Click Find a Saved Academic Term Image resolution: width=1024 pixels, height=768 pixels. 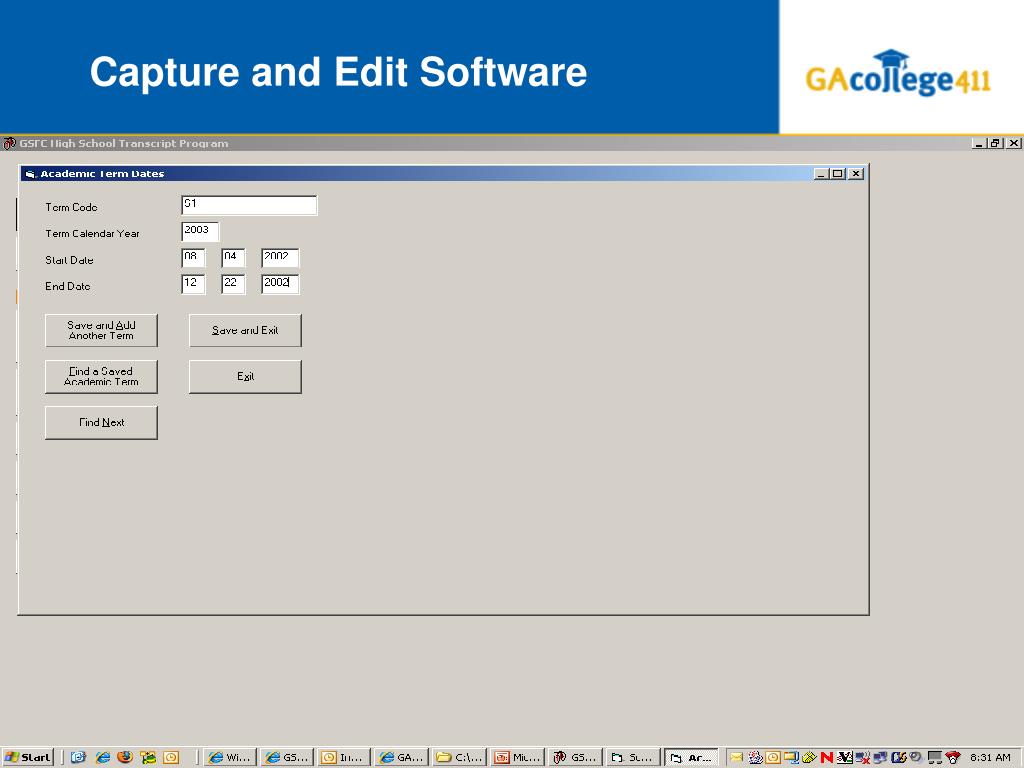pyautogui.click(x=101, y=377)
